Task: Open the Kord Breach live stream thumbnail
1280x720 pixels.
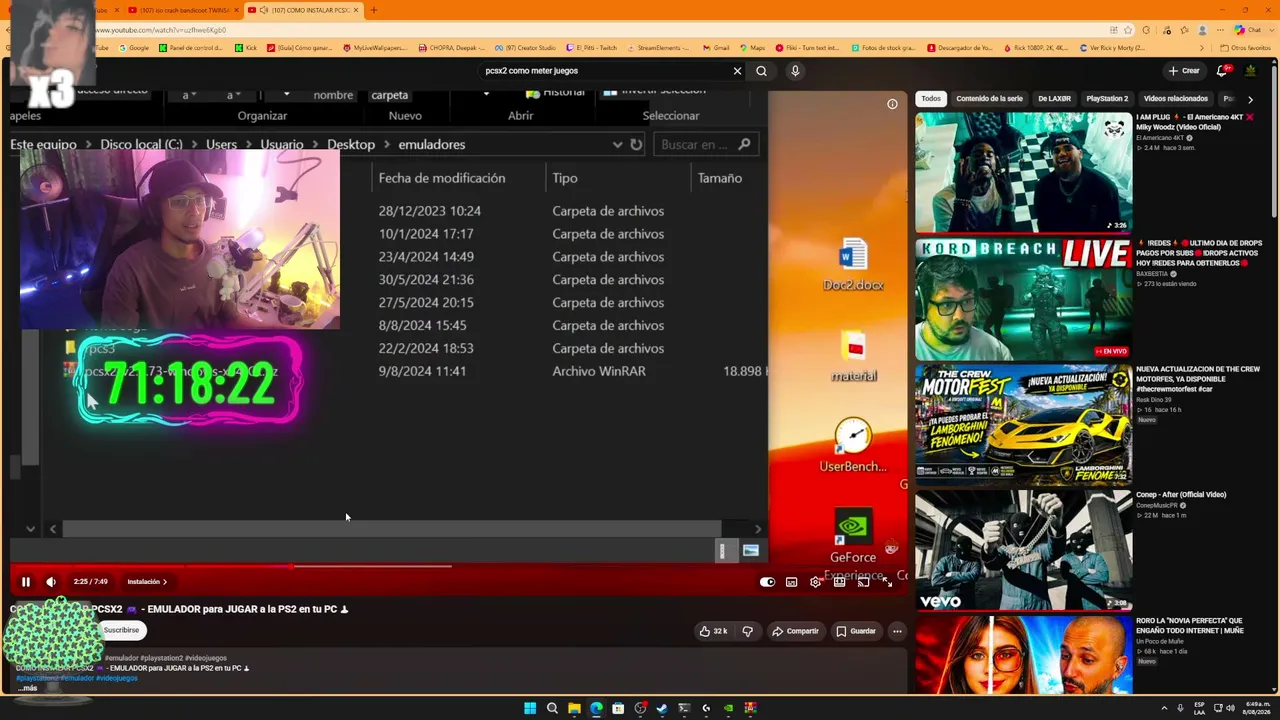Action: click(1023, 299)
